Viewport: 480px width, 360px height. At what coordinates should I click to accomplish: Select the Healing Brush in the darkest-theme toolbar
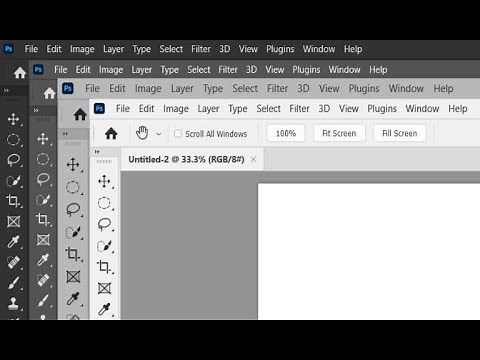[x=13, y=262]
